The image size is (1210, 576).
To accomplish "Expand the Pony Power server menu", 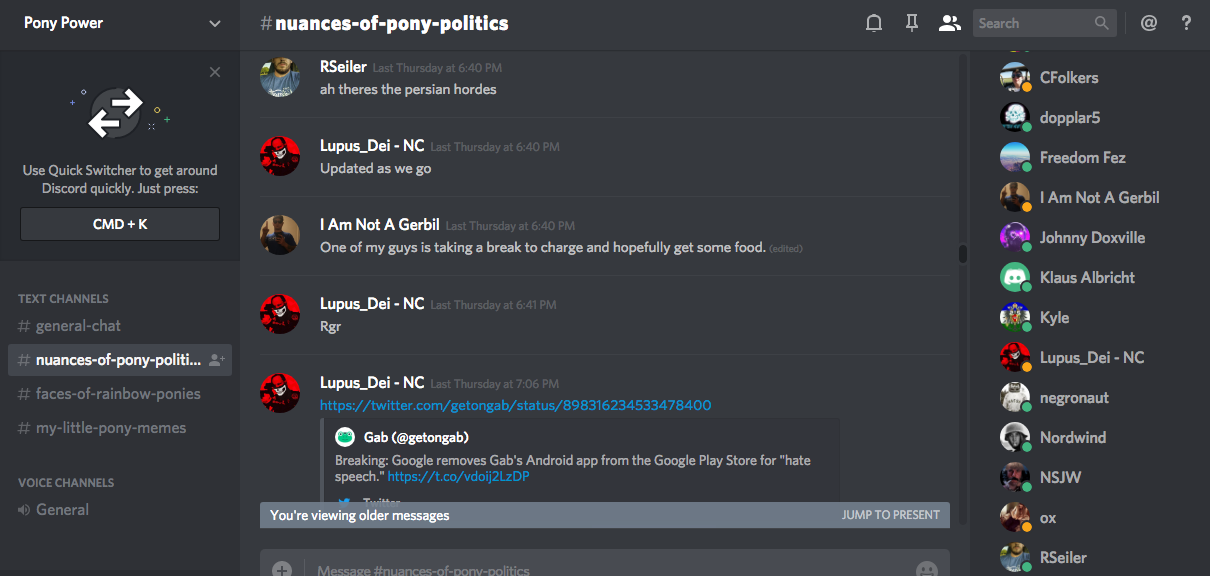I will click(x=214, y=24).
